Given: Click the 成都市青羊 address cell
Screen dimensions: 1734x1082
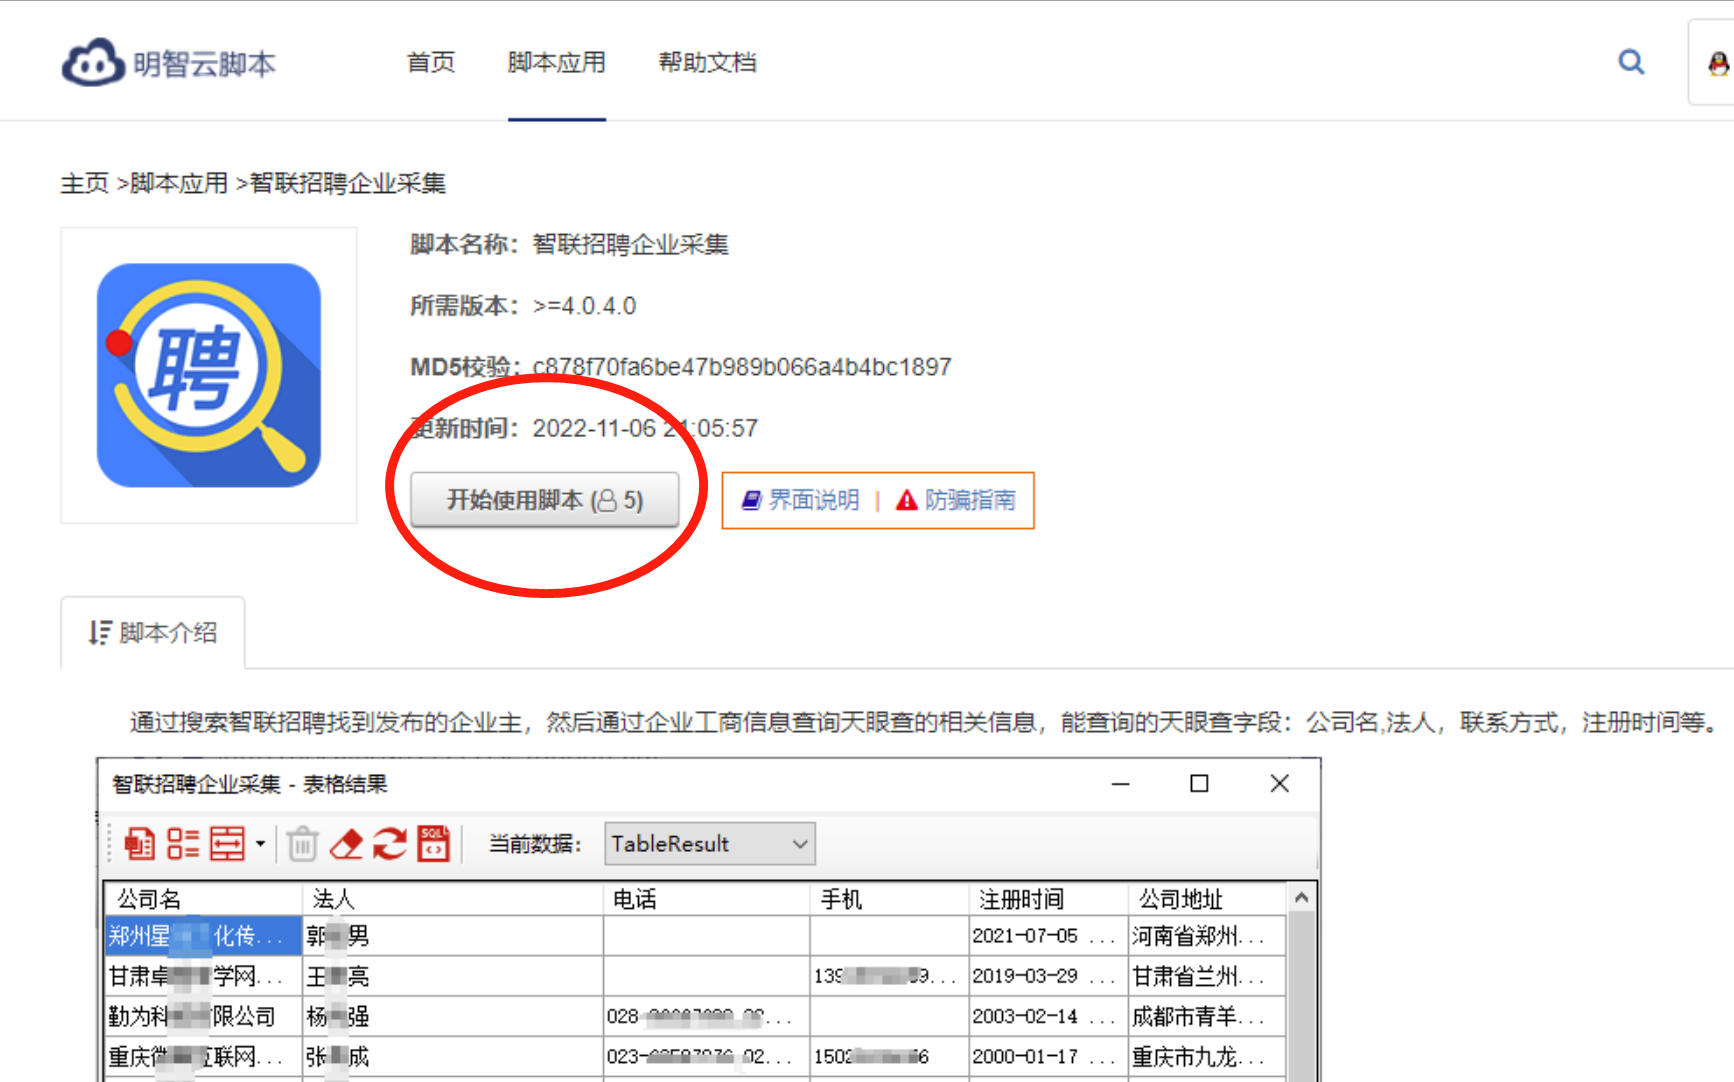Looking at the screenshot, I should (1207, 1016).
